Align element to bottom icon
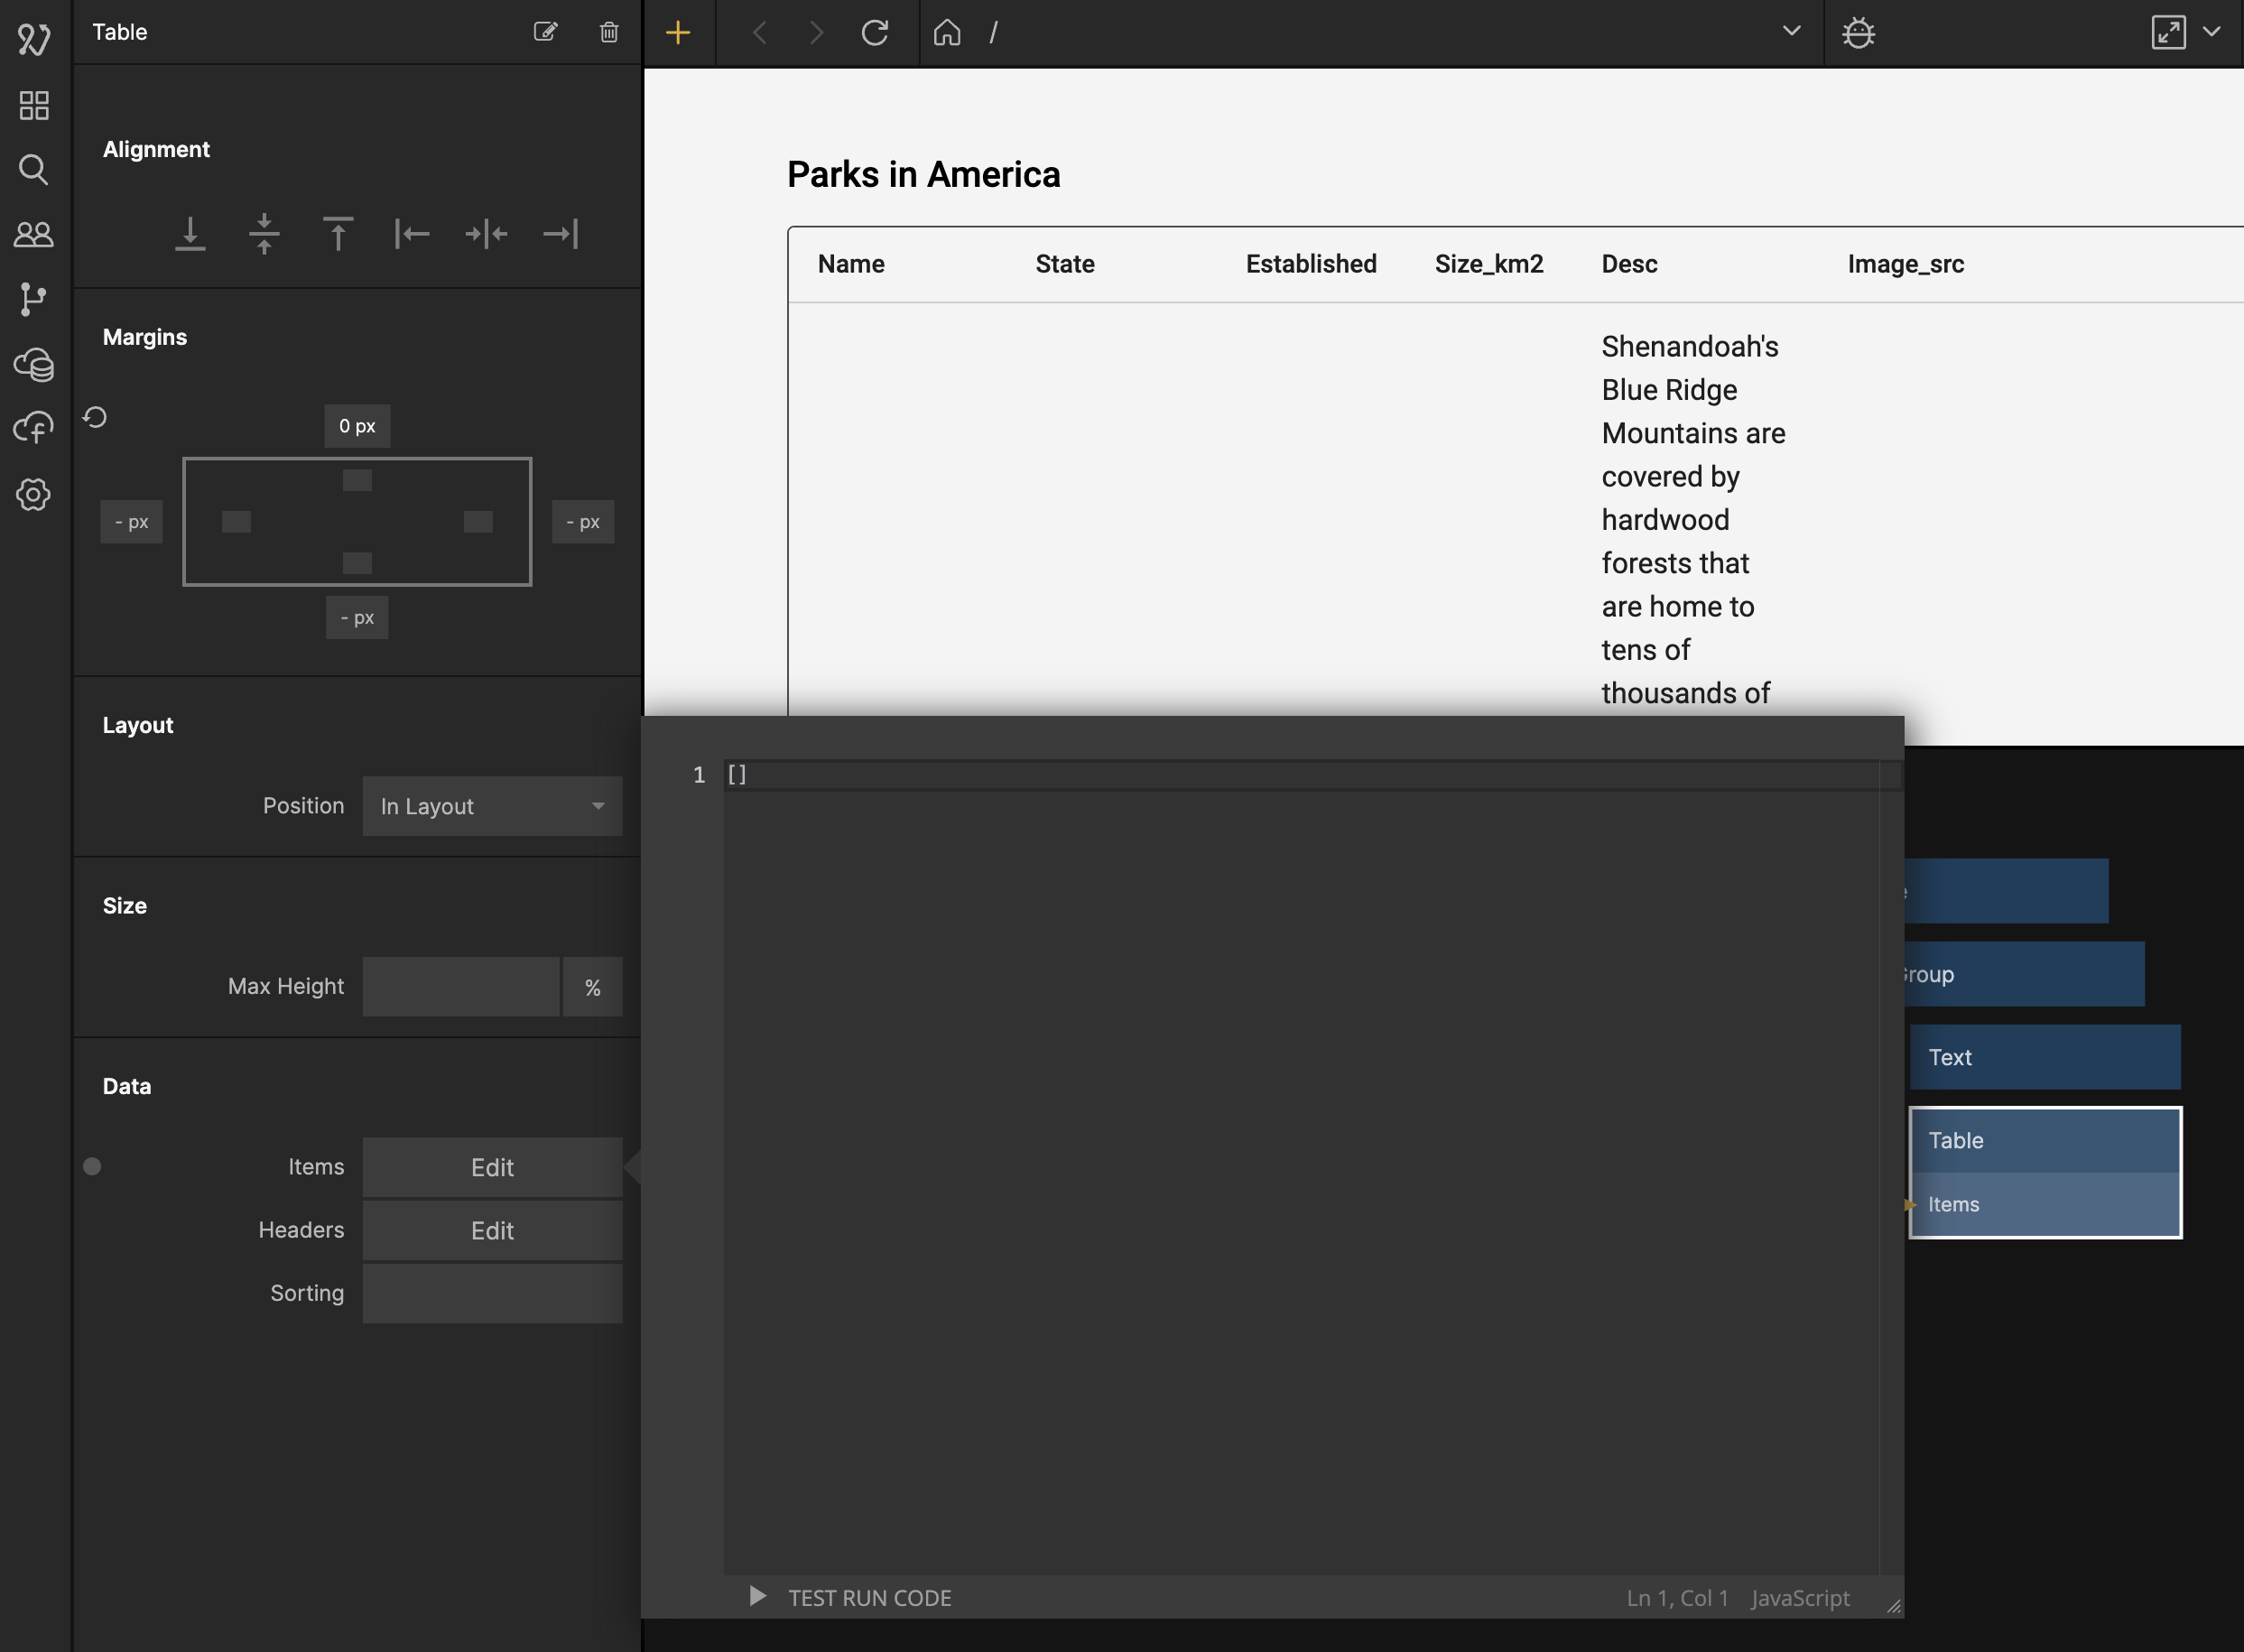This screenshot has width=2244, height=1652. click(x=190, y=234)
